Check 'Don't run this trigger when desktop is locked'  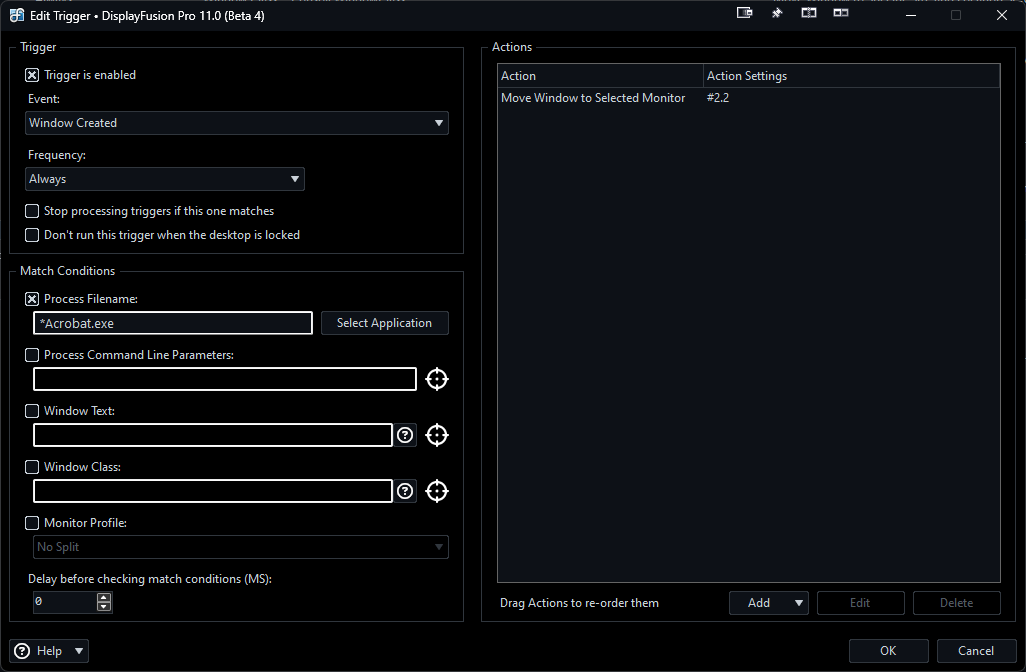[32, 235]
